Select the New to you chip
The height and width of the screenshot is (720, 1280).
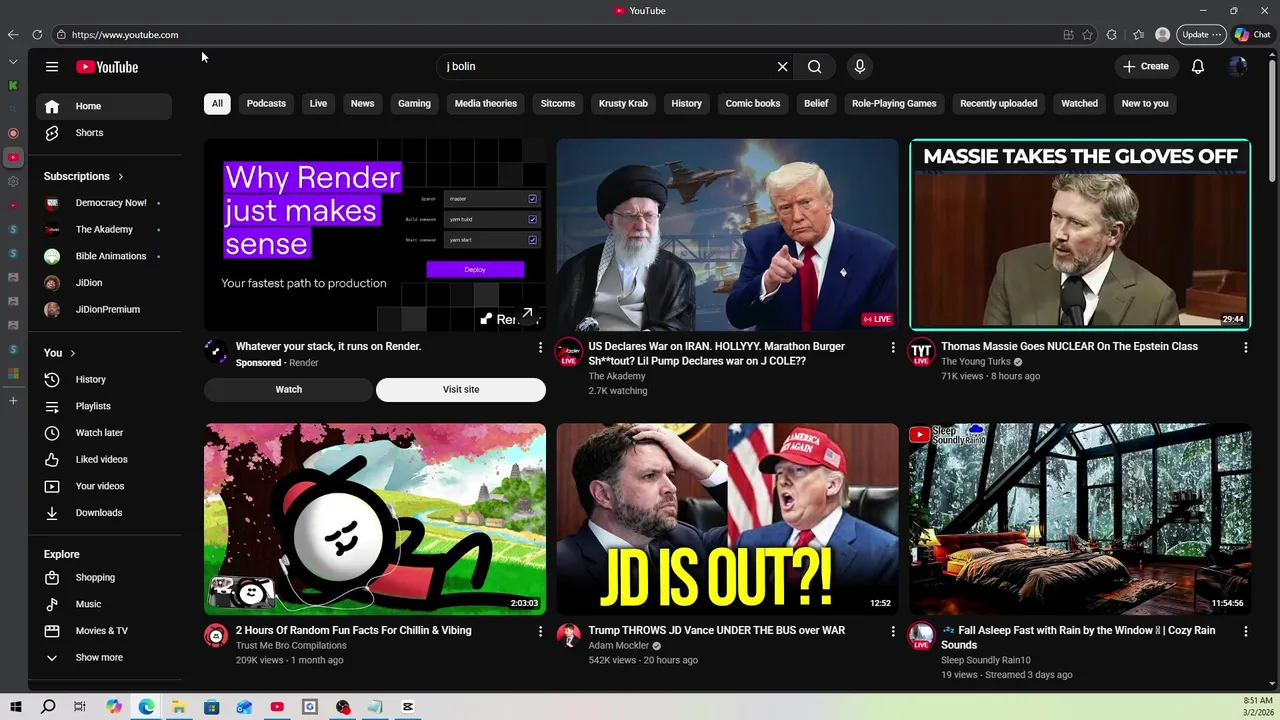pos(1145,104)
